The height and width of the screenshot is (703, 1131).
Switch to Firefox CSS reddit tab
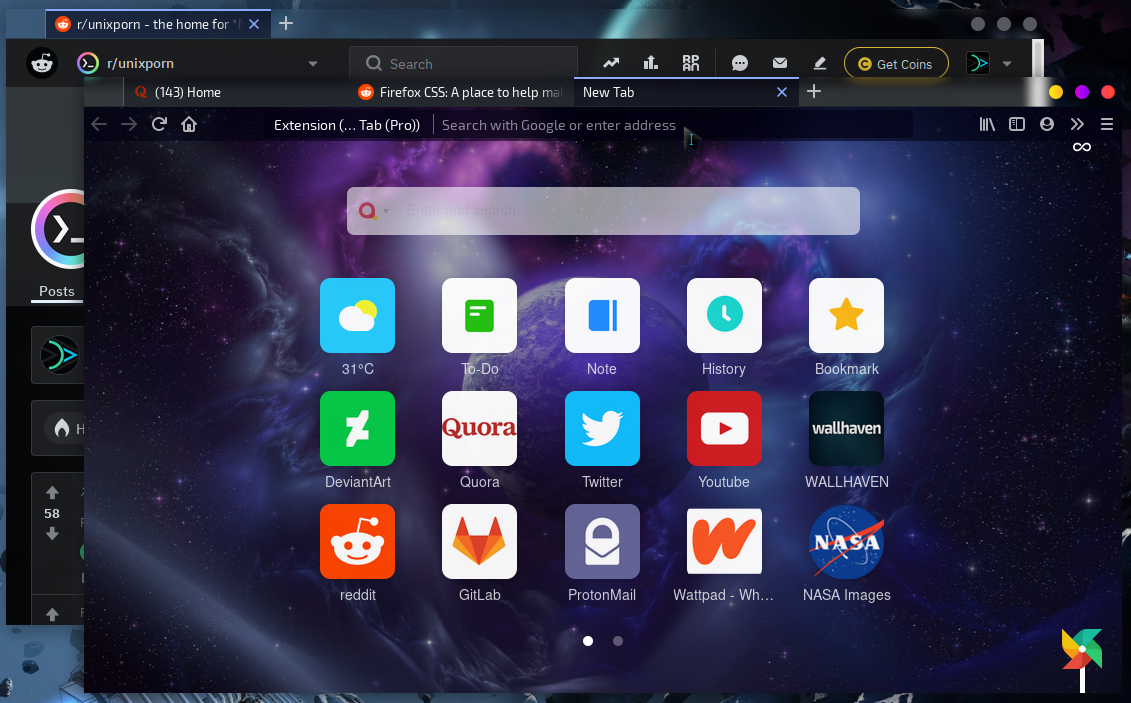[462, 92]
